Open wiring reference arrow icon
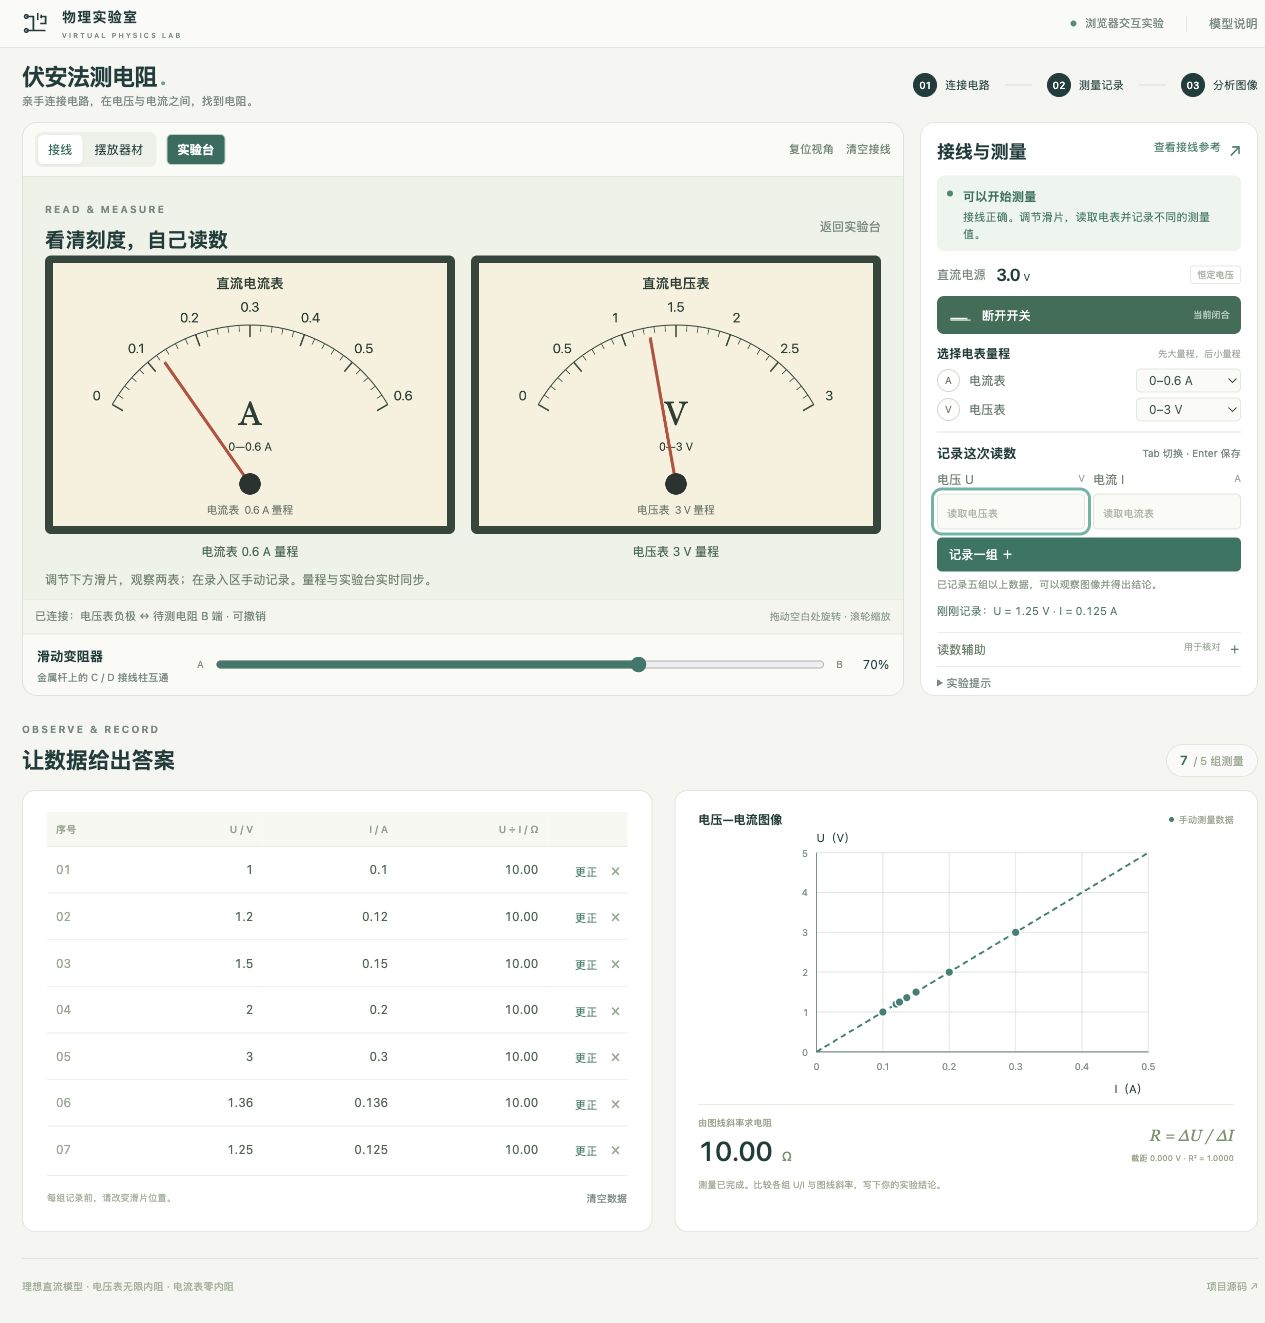This screenshot has width=1265, height=1323. (x=1235, y=150)
